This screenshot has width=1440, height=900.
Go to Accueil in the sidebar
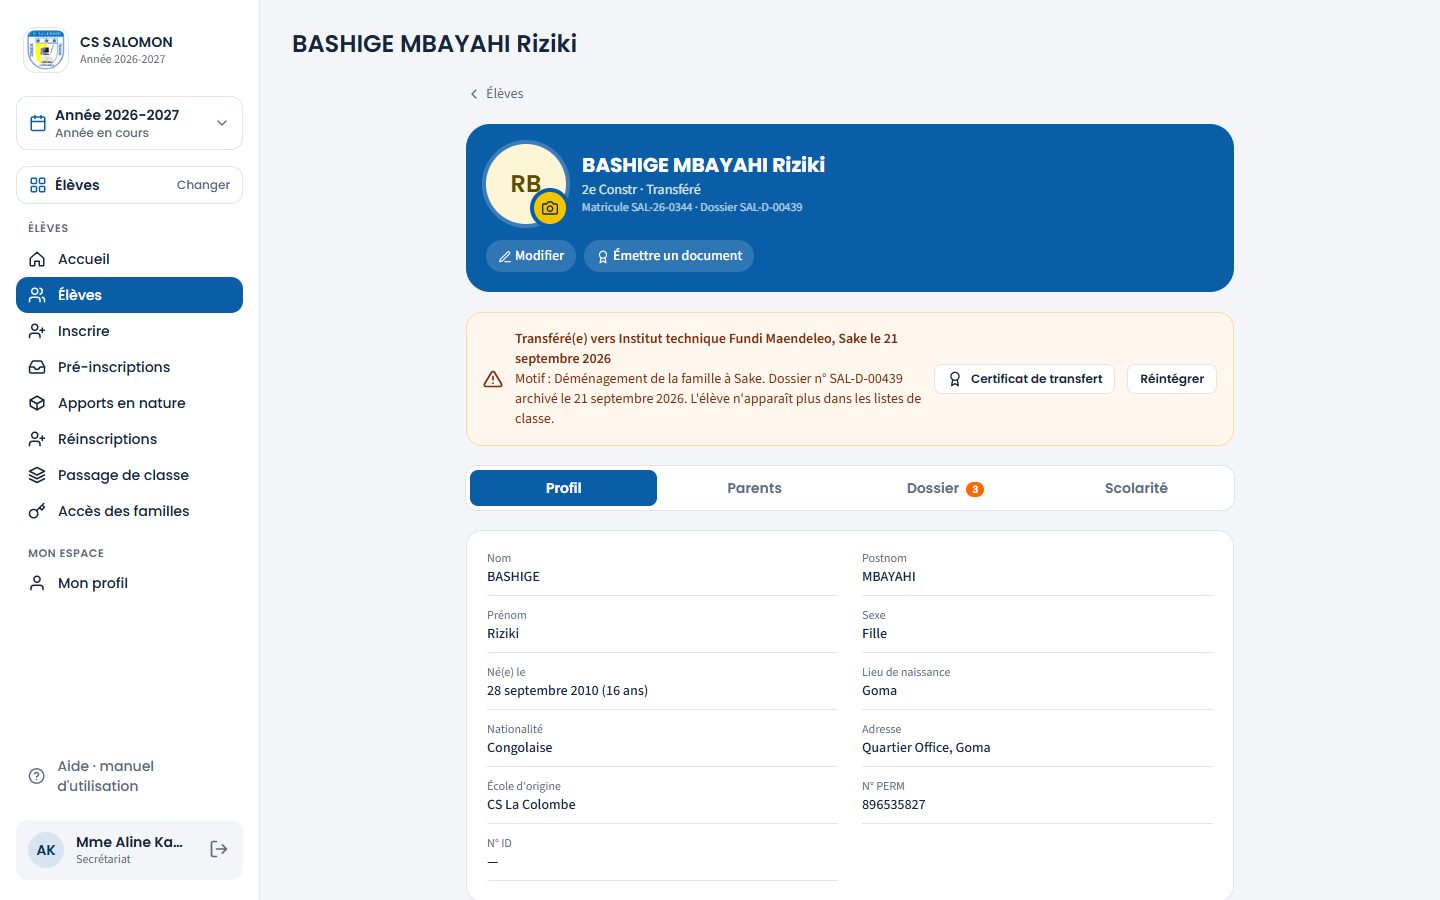click(129, 259)
